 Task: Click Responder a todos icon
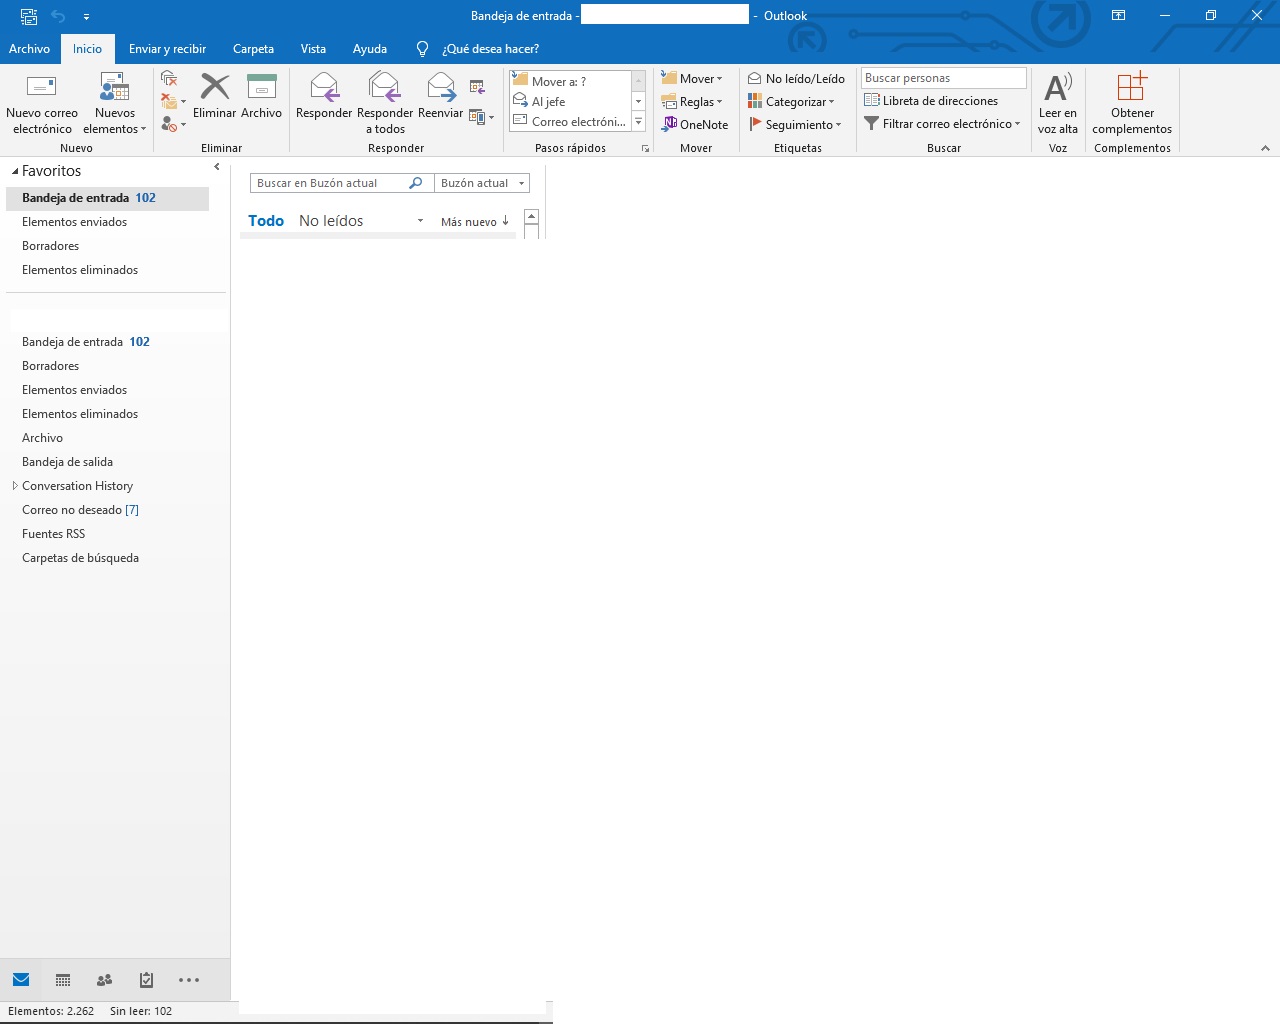click(385, 87)
